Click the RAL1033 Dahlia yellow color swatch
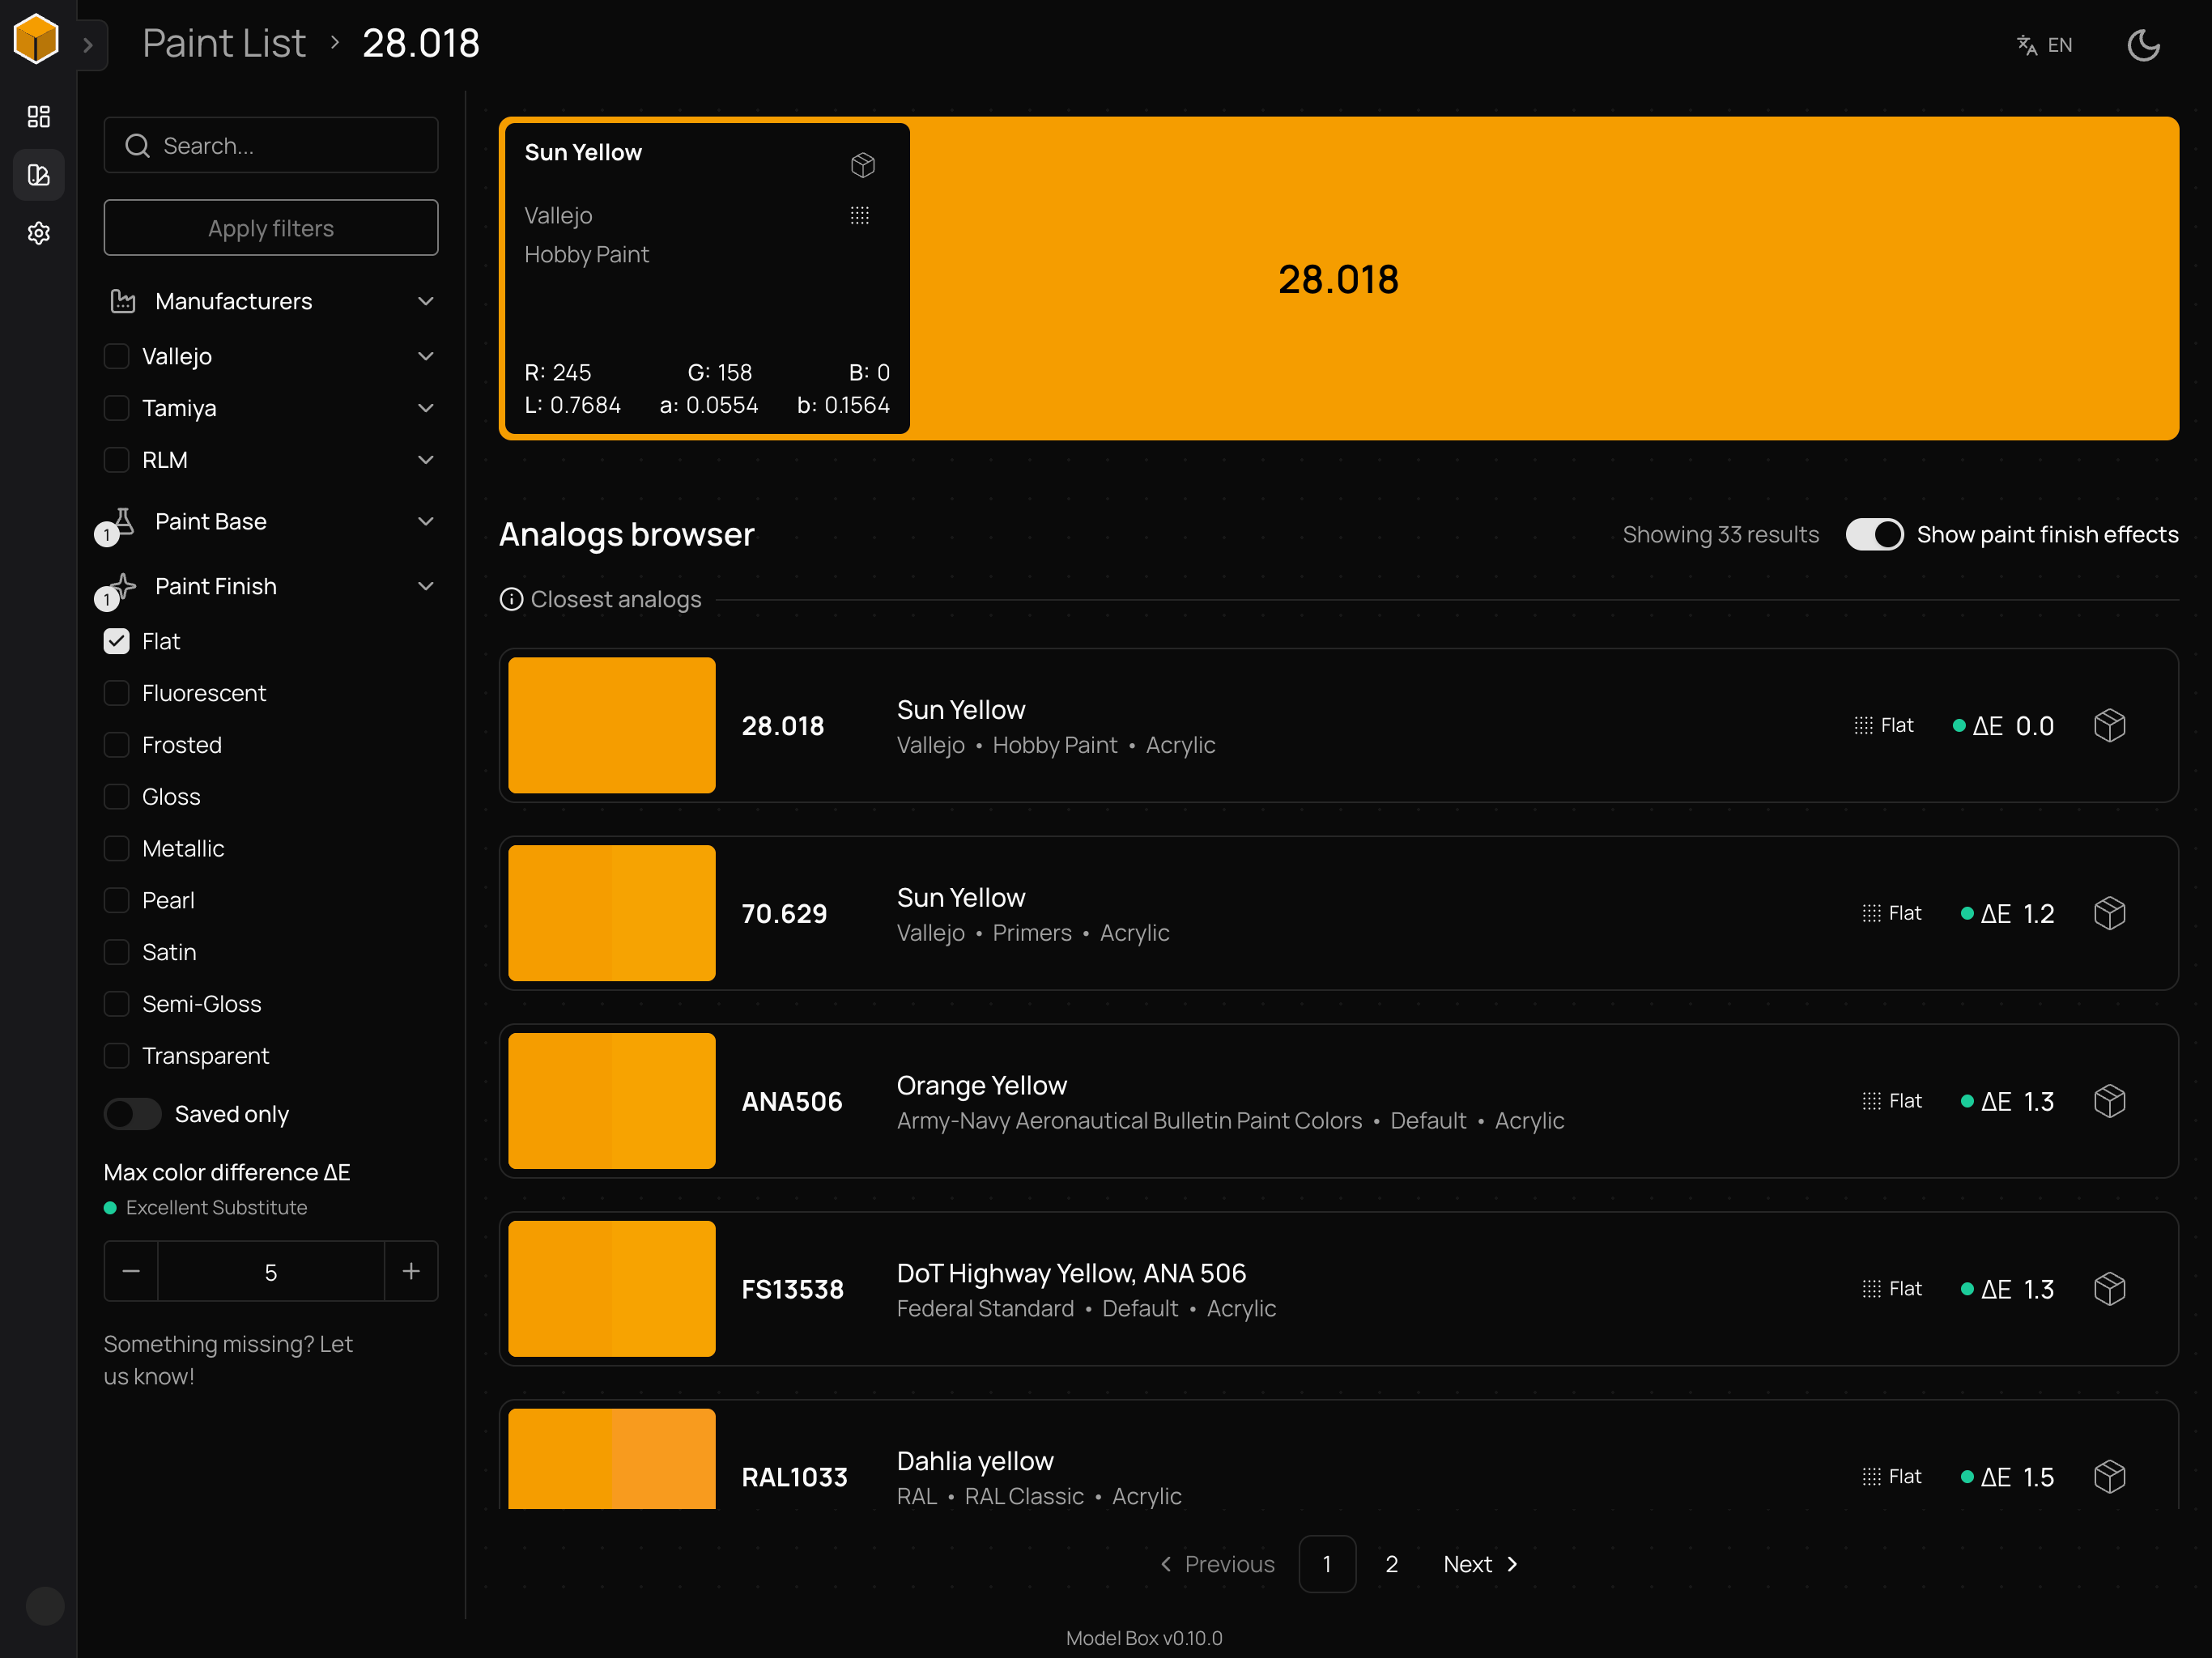The width and height of the screenshot is (2212, 1658). point(611,1458)
